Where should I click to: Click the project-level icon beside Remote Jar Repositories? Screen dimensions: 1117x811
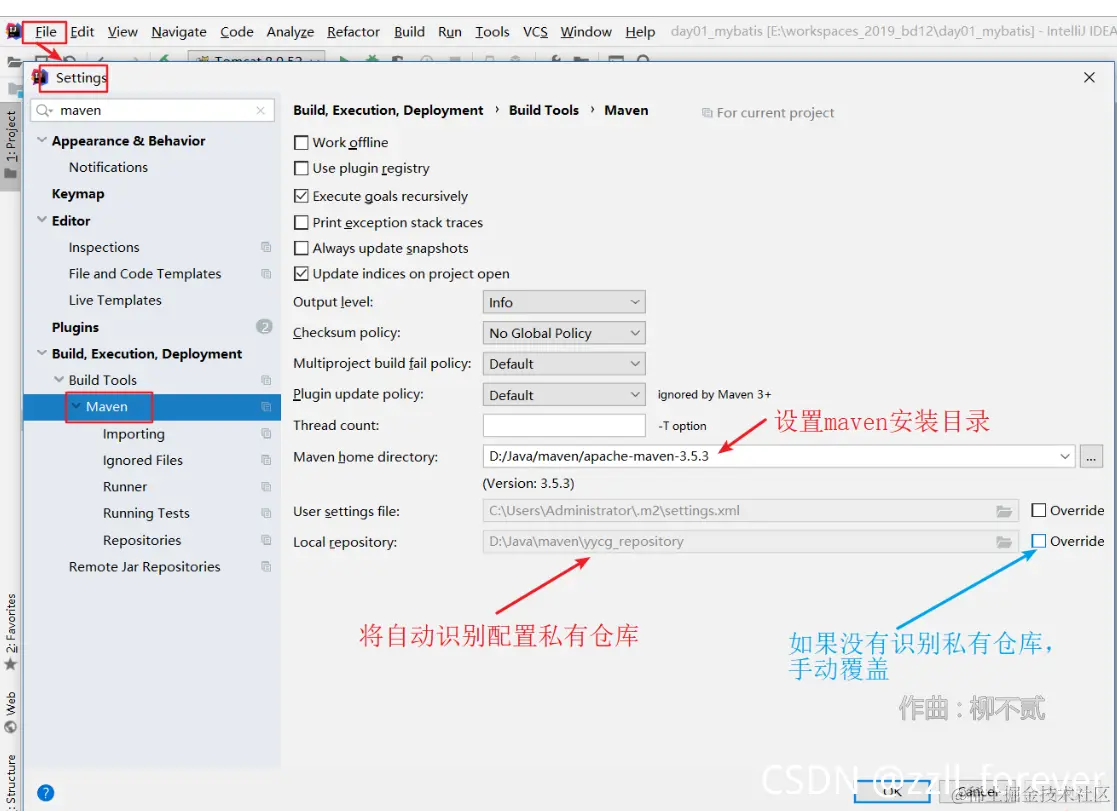coord(266,567)
